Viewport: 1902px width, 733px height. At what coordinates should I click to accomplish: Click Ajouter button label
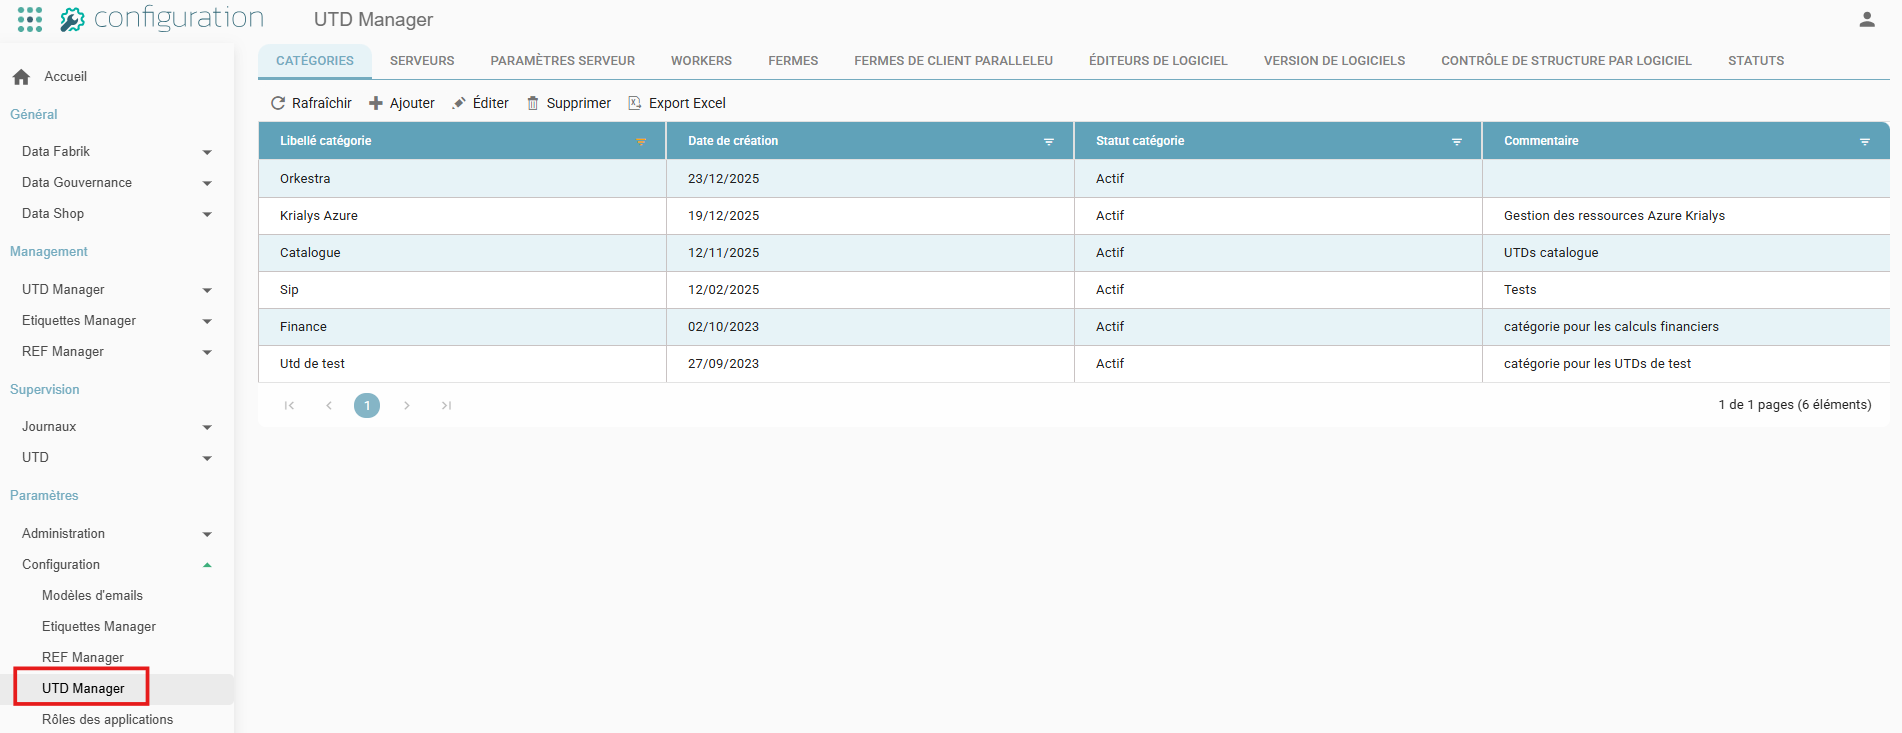(x=412, y=103)
